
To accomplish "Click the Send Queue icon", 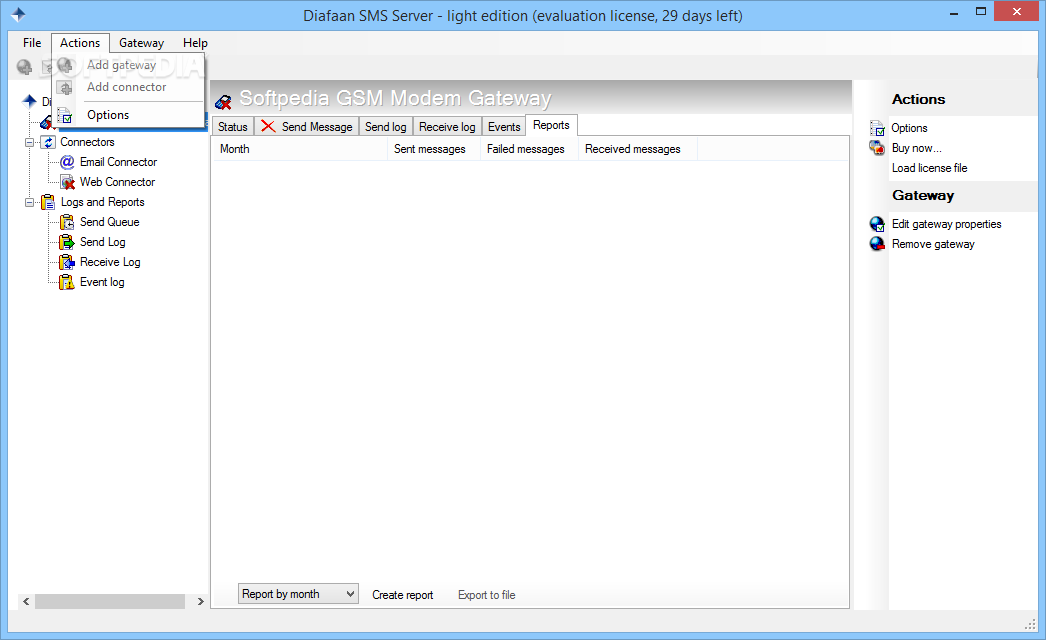I will click(x=67, y=222).
